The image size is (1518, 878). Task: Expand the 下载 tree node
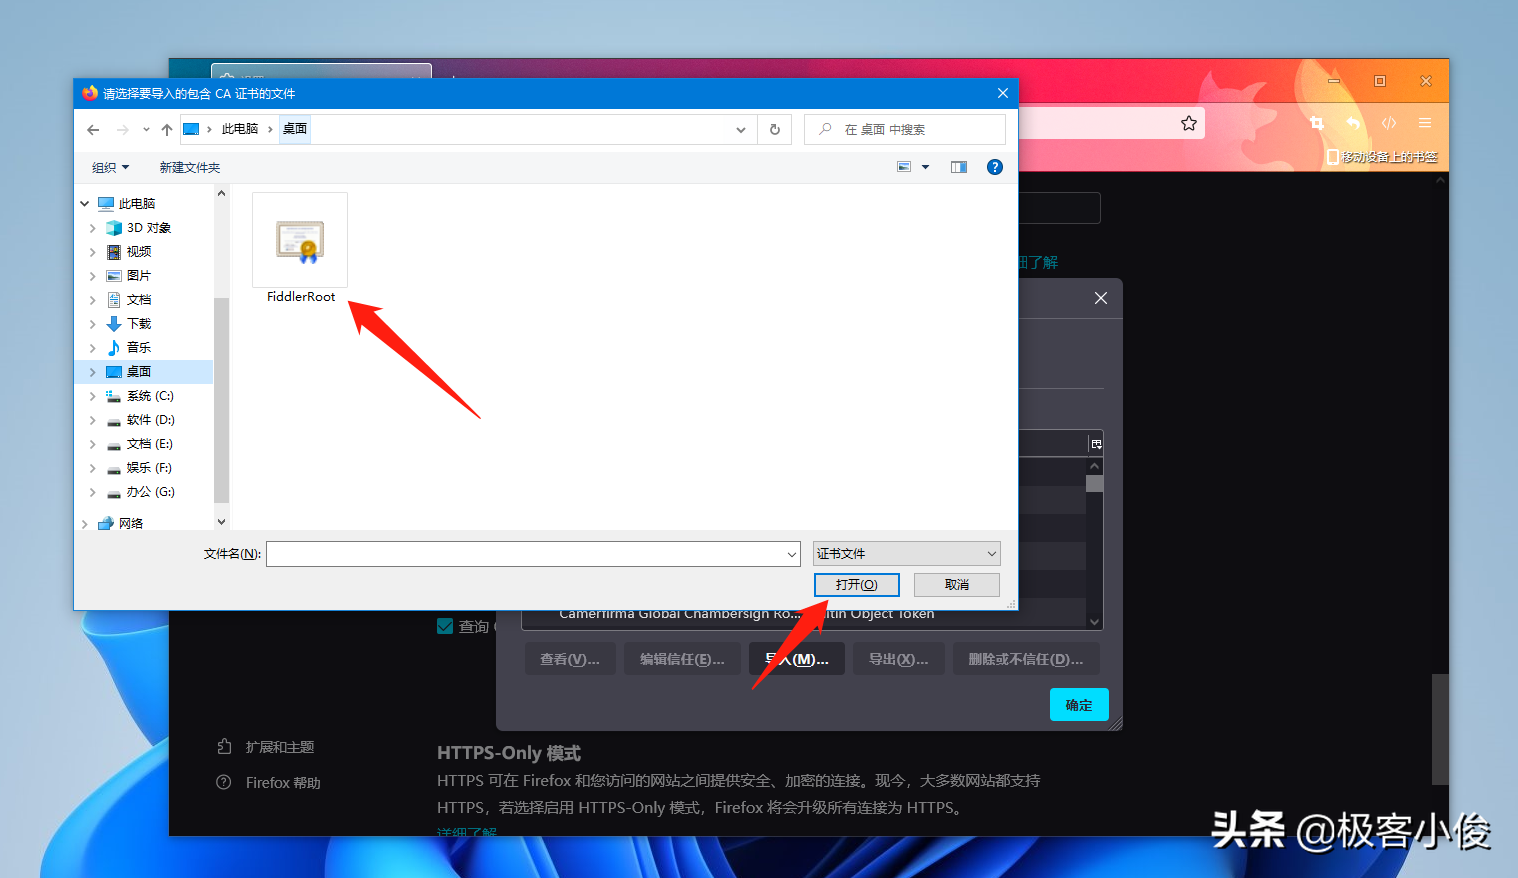click(93, 324)
